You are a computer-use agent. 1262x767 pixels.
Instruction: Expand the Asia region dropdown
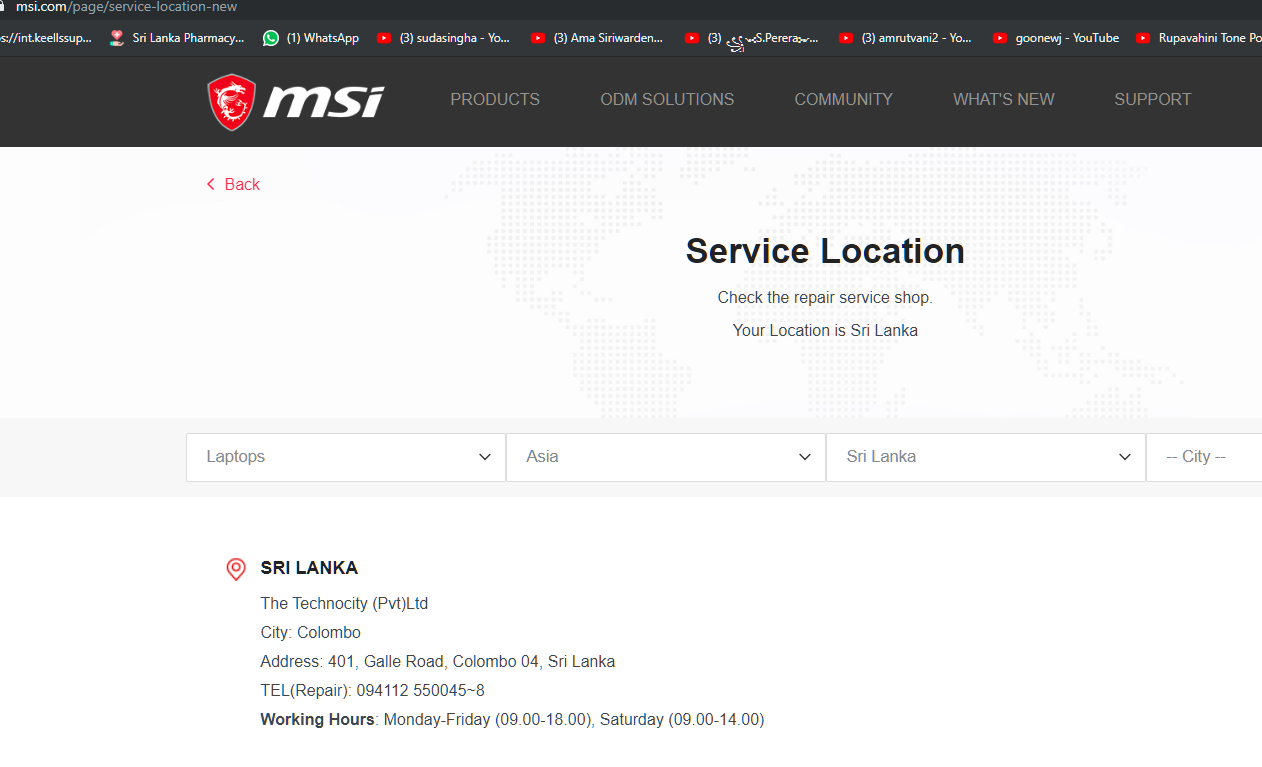click(666, 457)
